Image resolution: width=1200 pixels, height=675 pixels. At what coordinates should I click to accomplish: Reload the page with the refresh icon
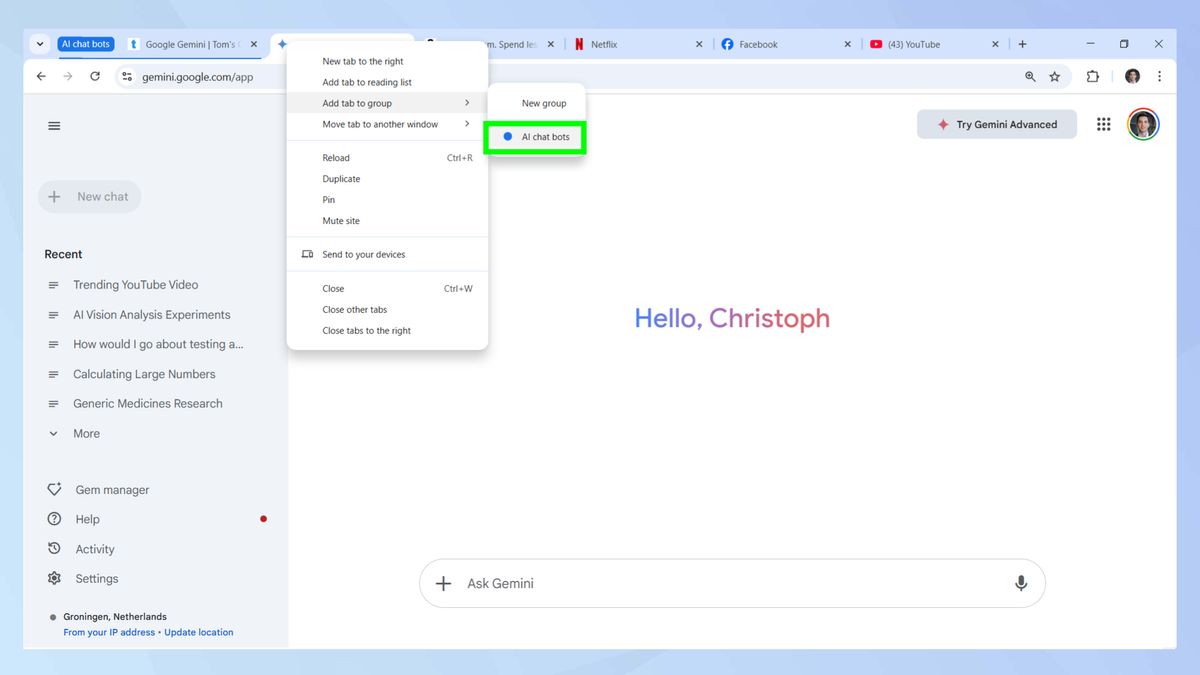pyautogui.click(x=94, y=76)
